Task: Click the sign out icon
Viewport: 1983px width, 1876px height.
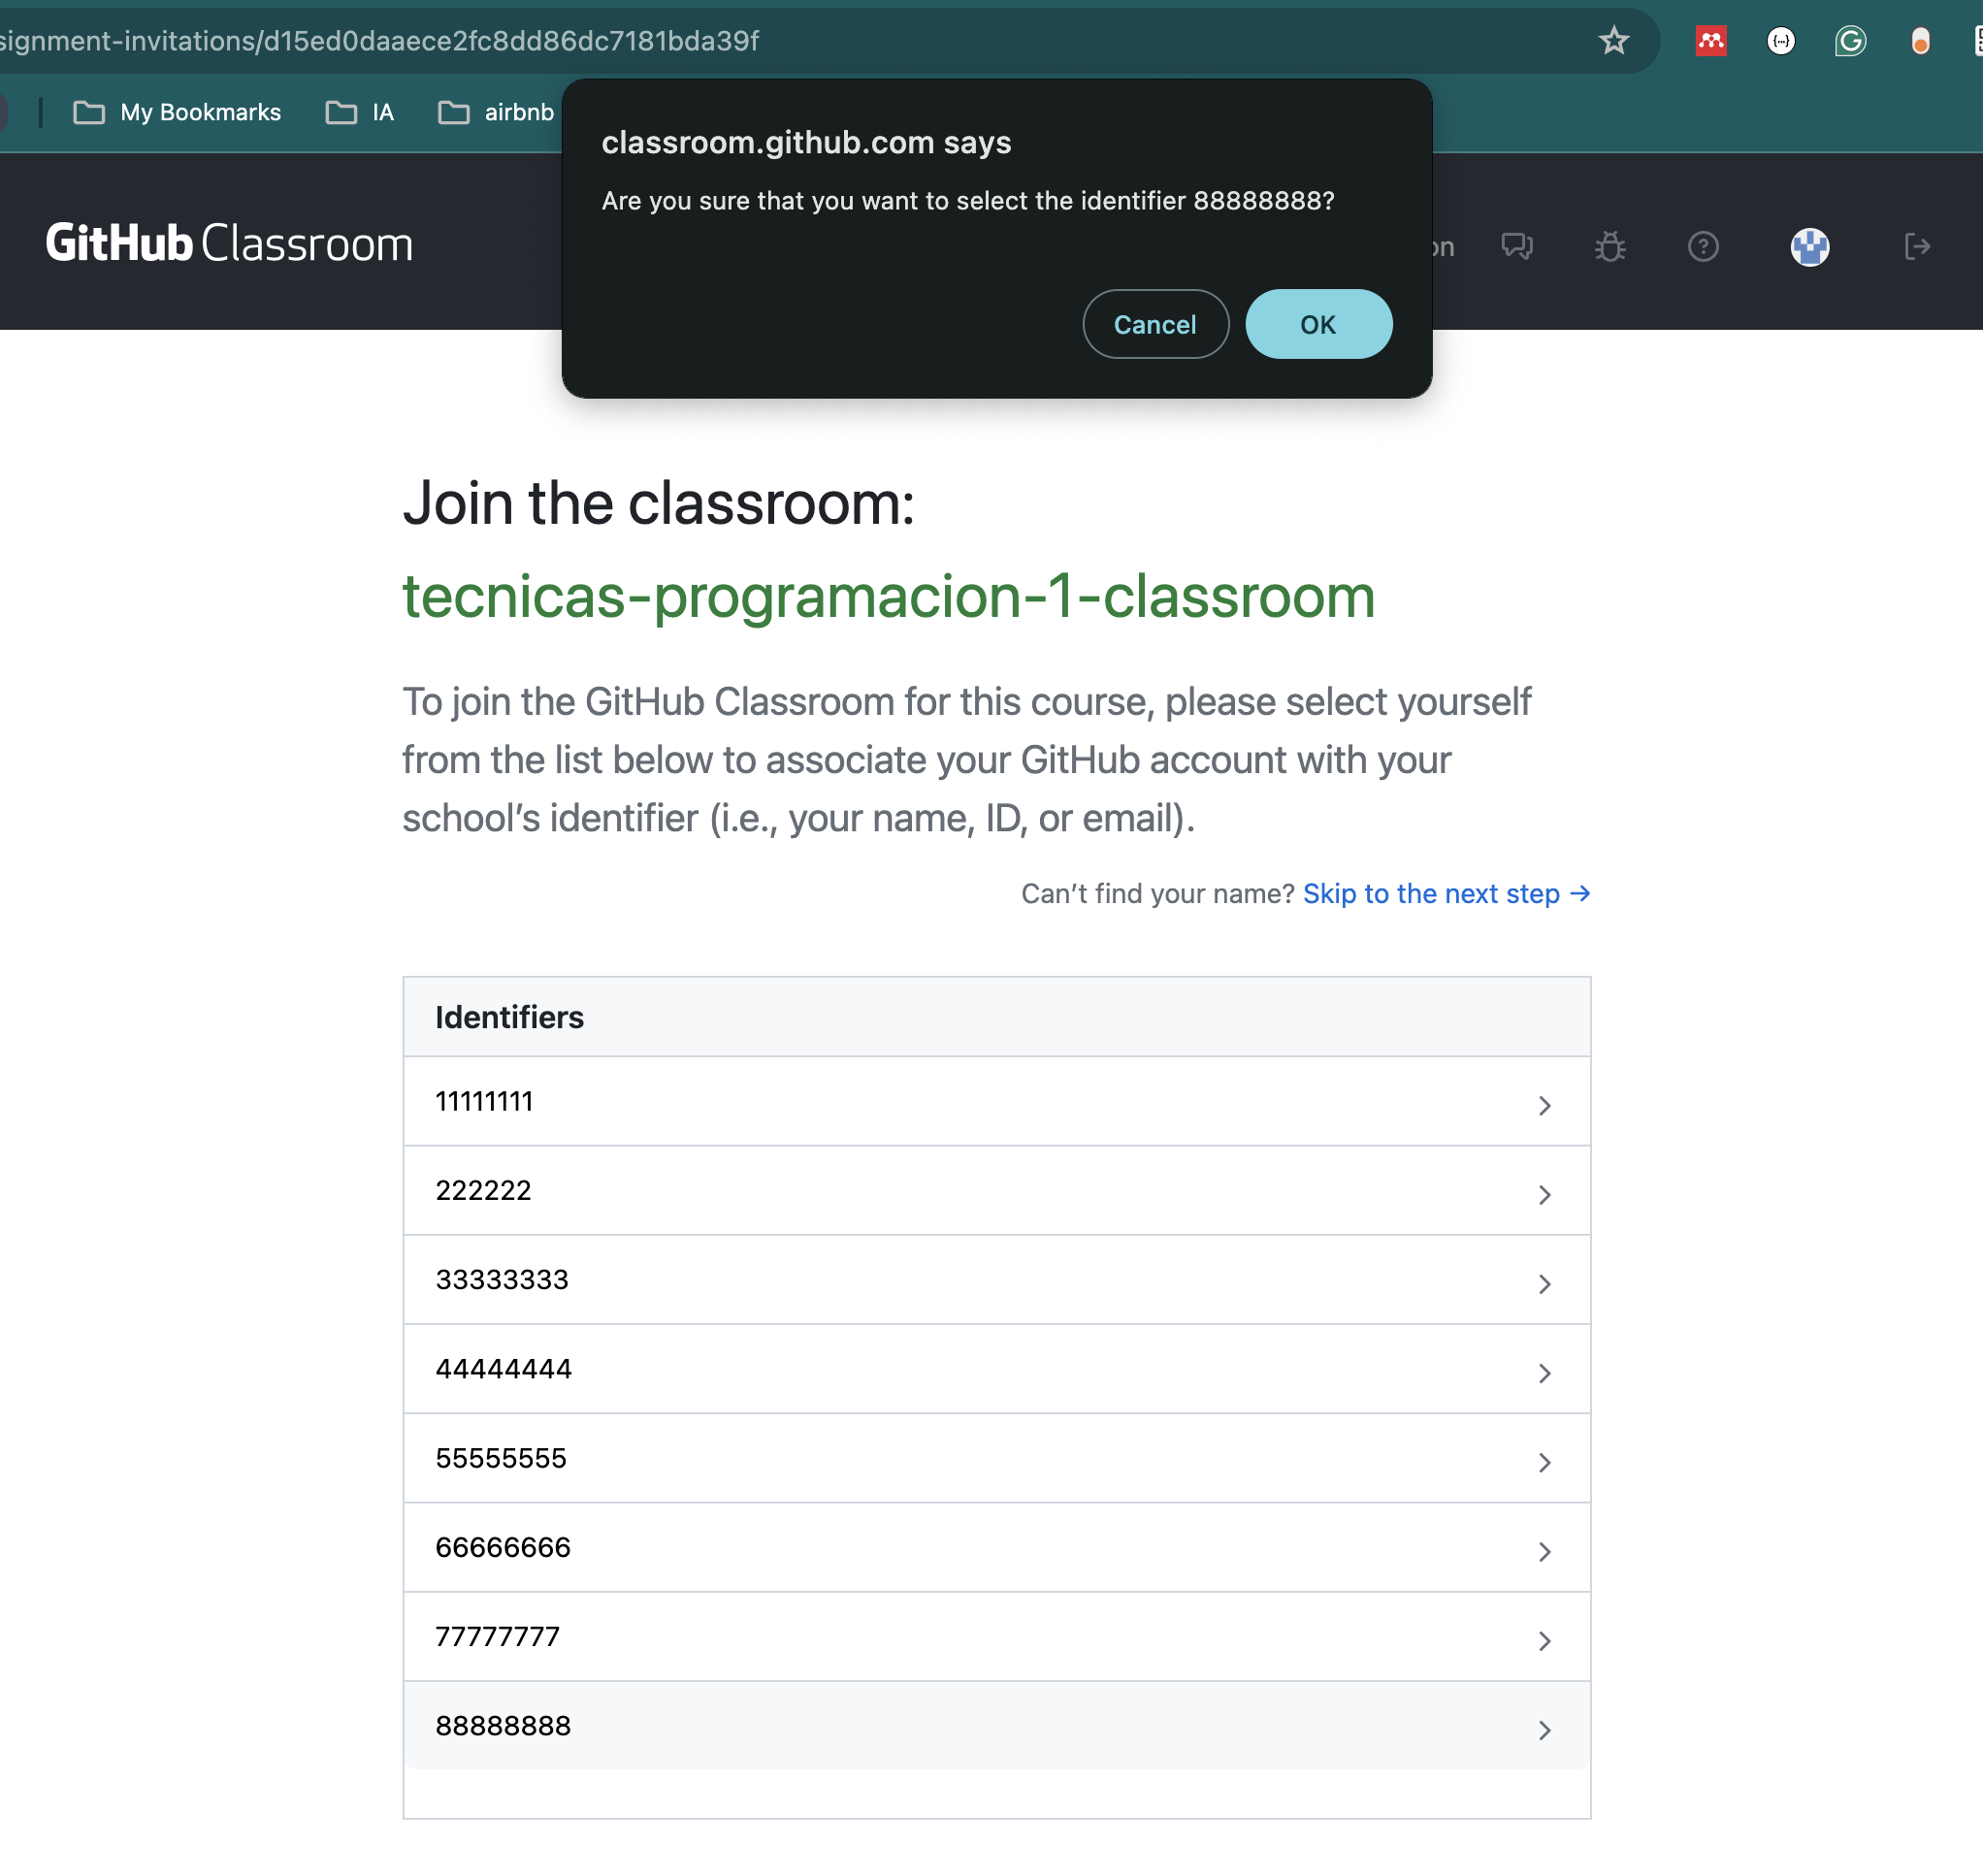Action: tap(1916, 246)
